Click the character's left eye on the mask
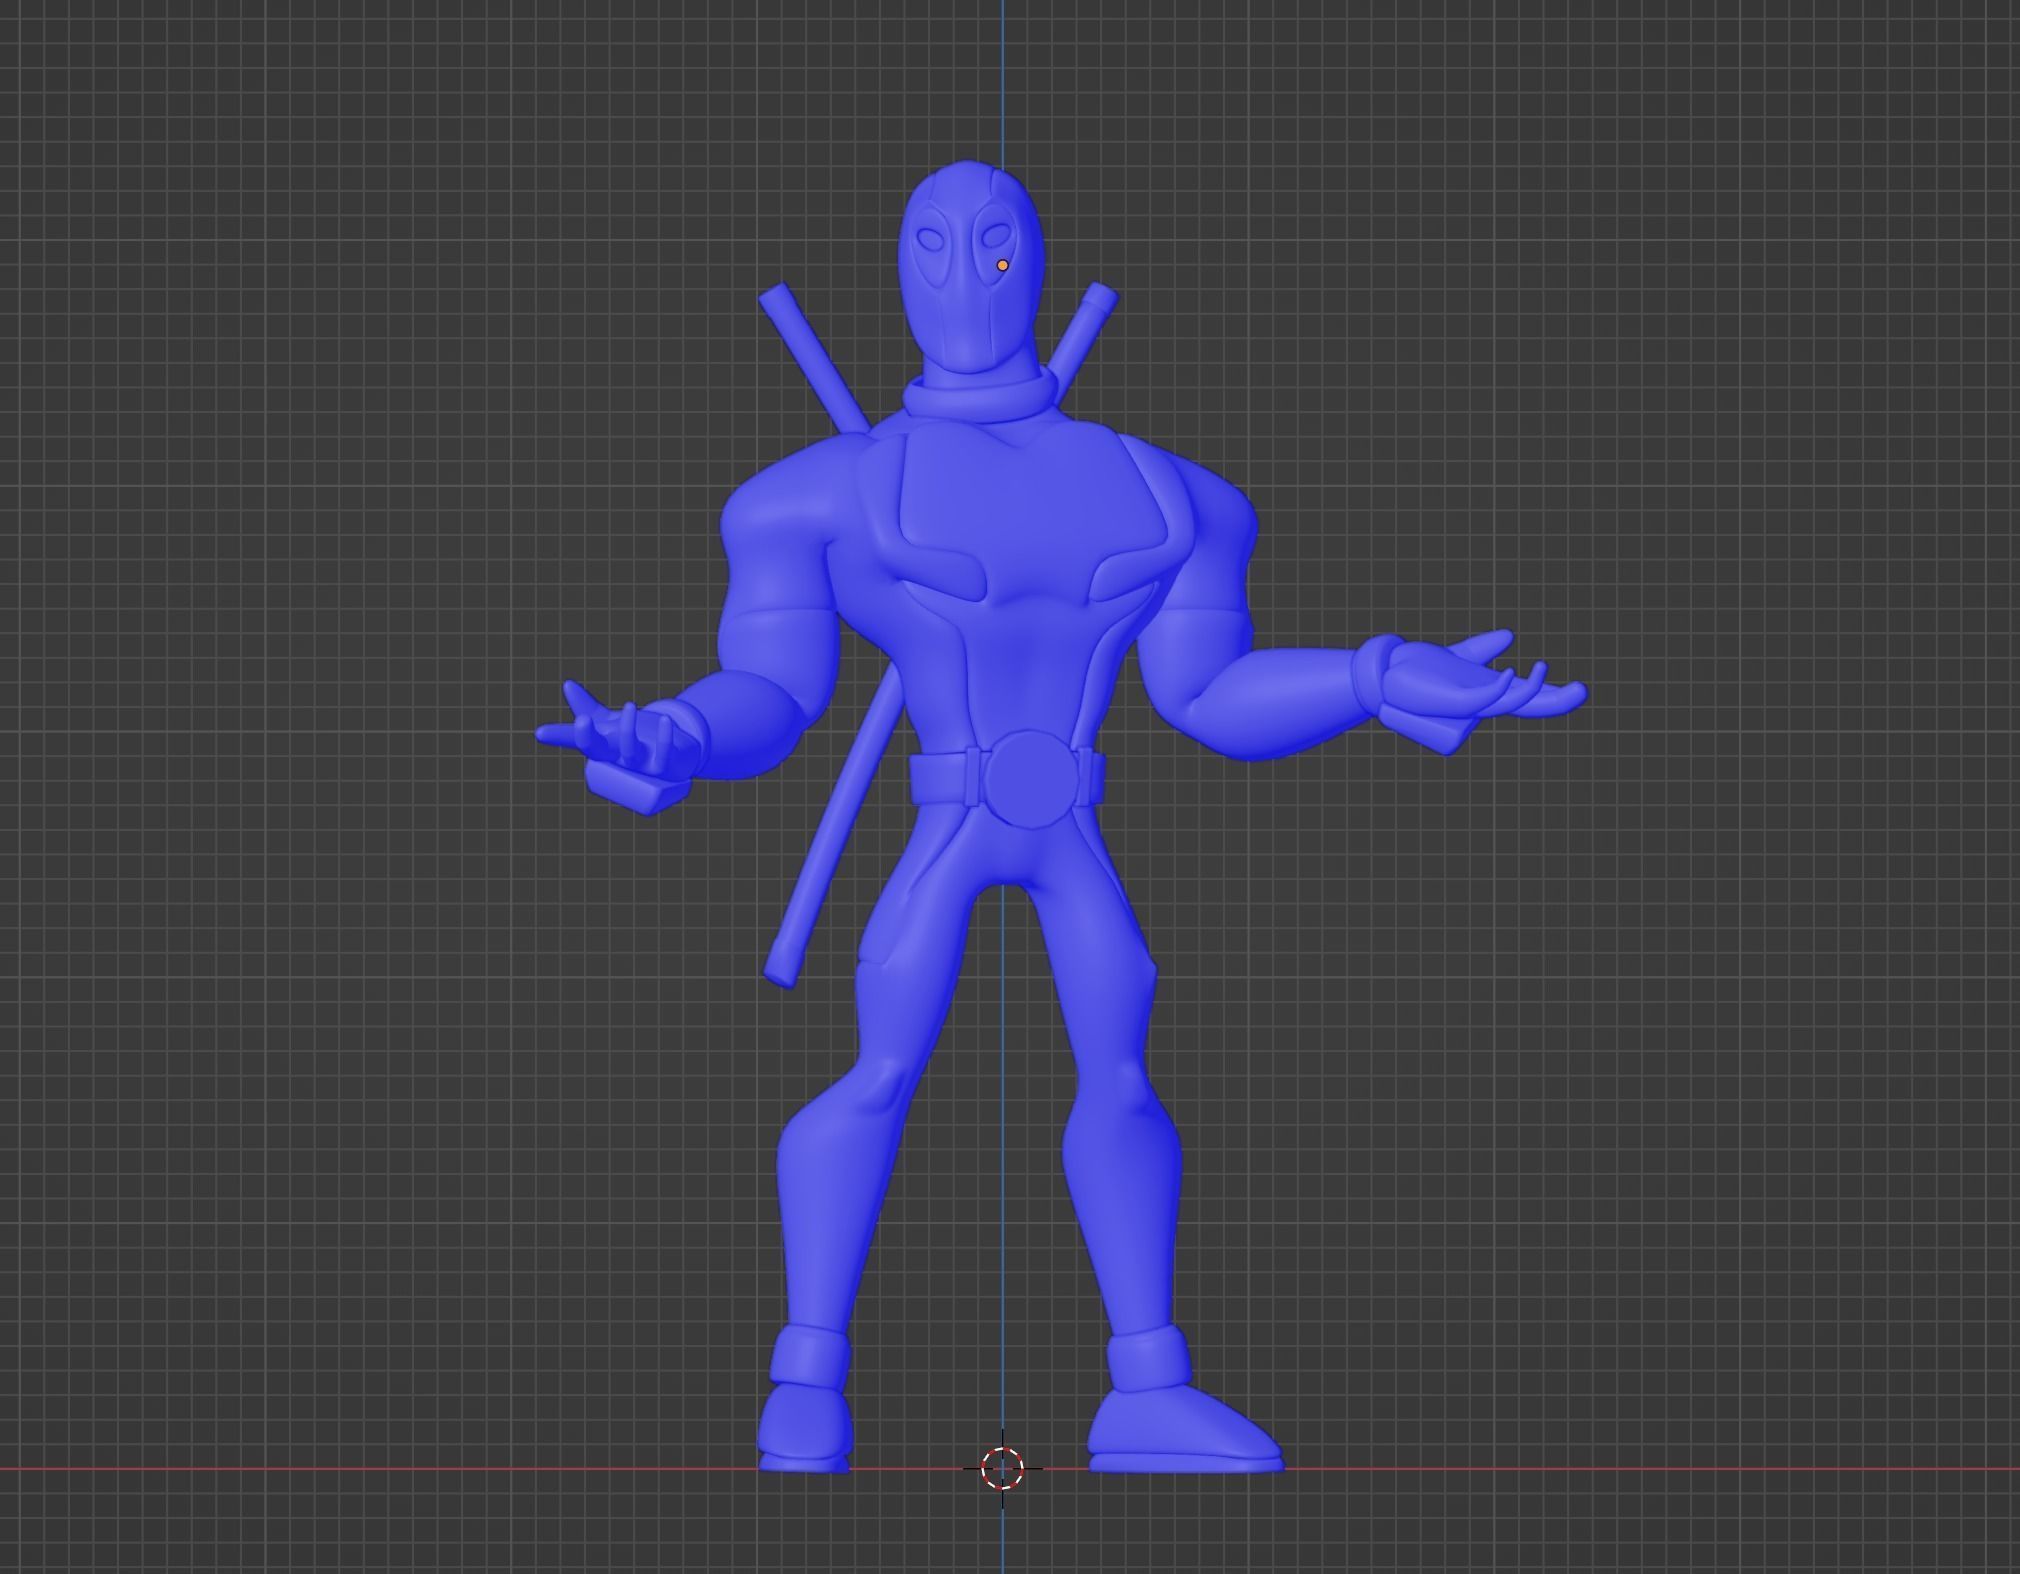 [x=930, y=241]
